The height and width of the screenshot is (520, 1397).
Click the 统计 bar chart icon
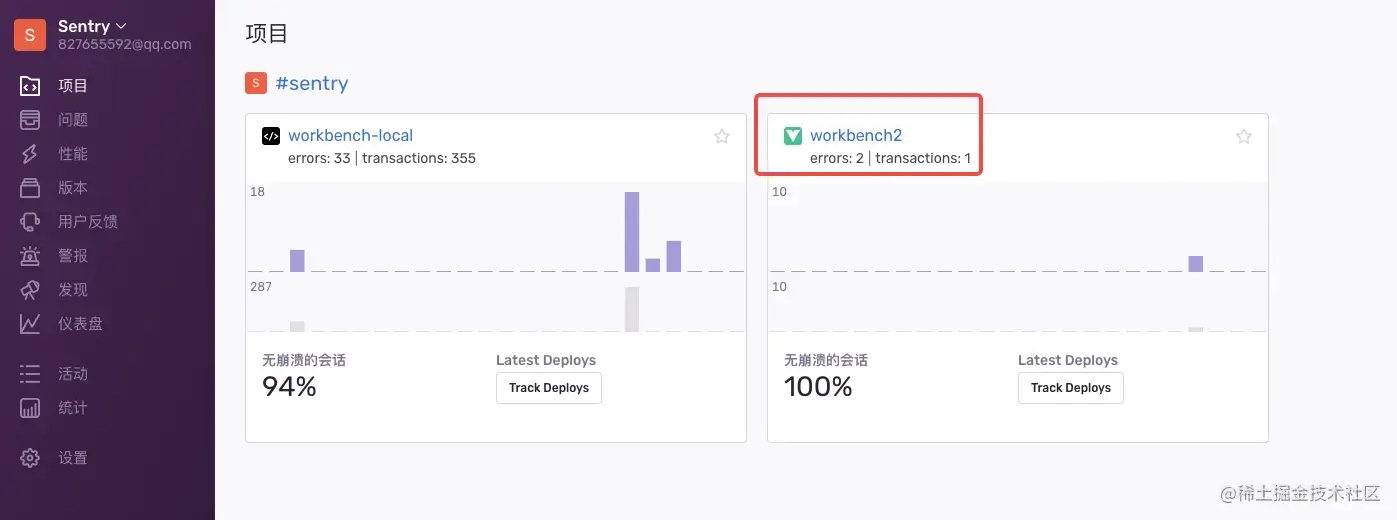tap(30, 408)
